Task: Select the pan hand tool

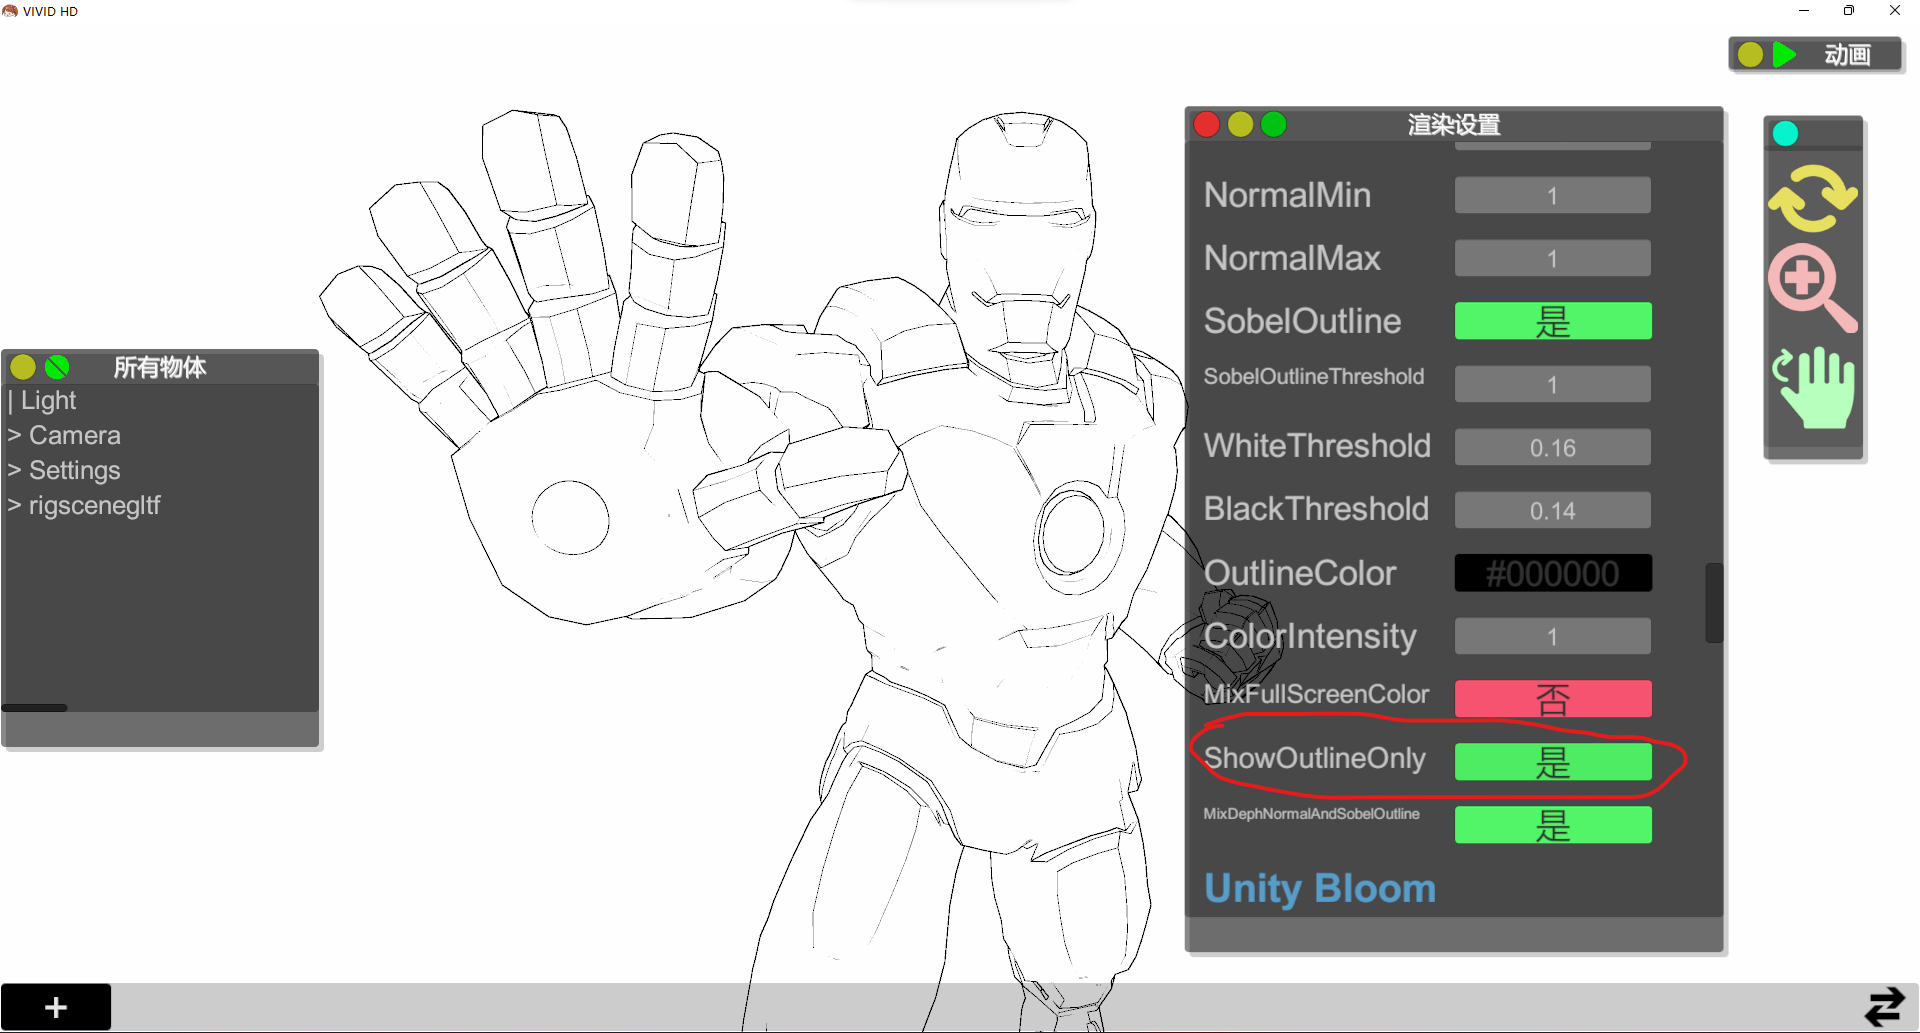Action: coord(1814,388)
